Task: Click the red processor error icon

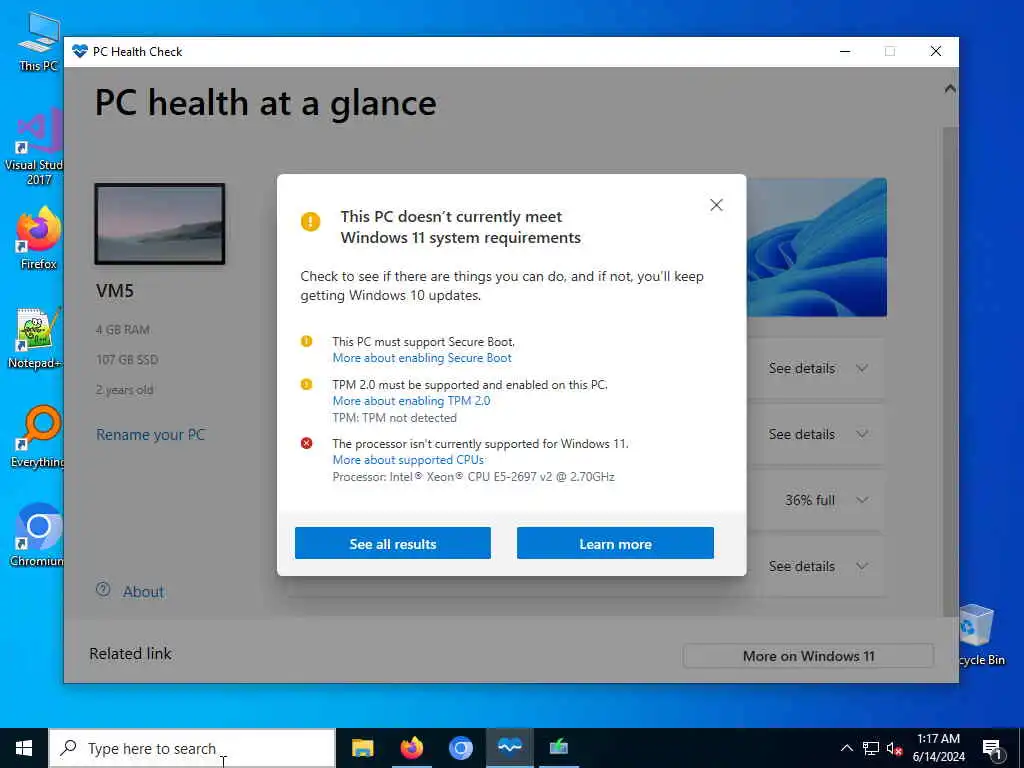Action: click(306, 443)
